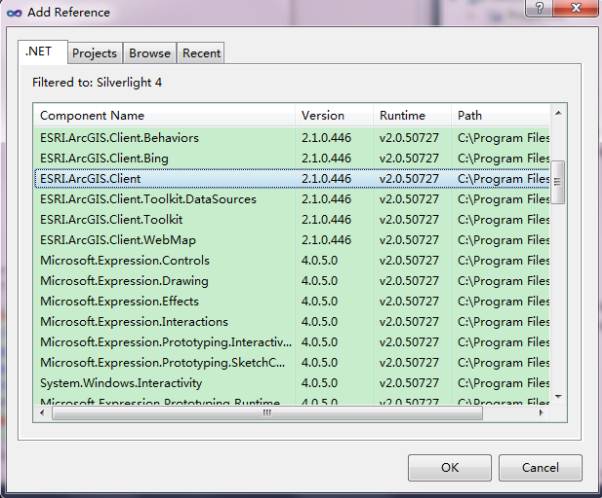Sort by Version column header

point(334,116)
